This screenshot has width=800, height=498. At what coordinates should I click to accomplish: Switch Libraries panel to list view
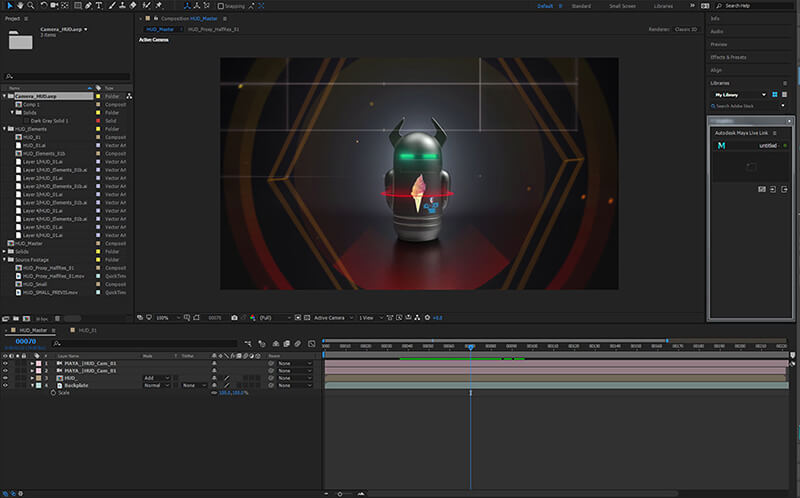pos(784,94)
